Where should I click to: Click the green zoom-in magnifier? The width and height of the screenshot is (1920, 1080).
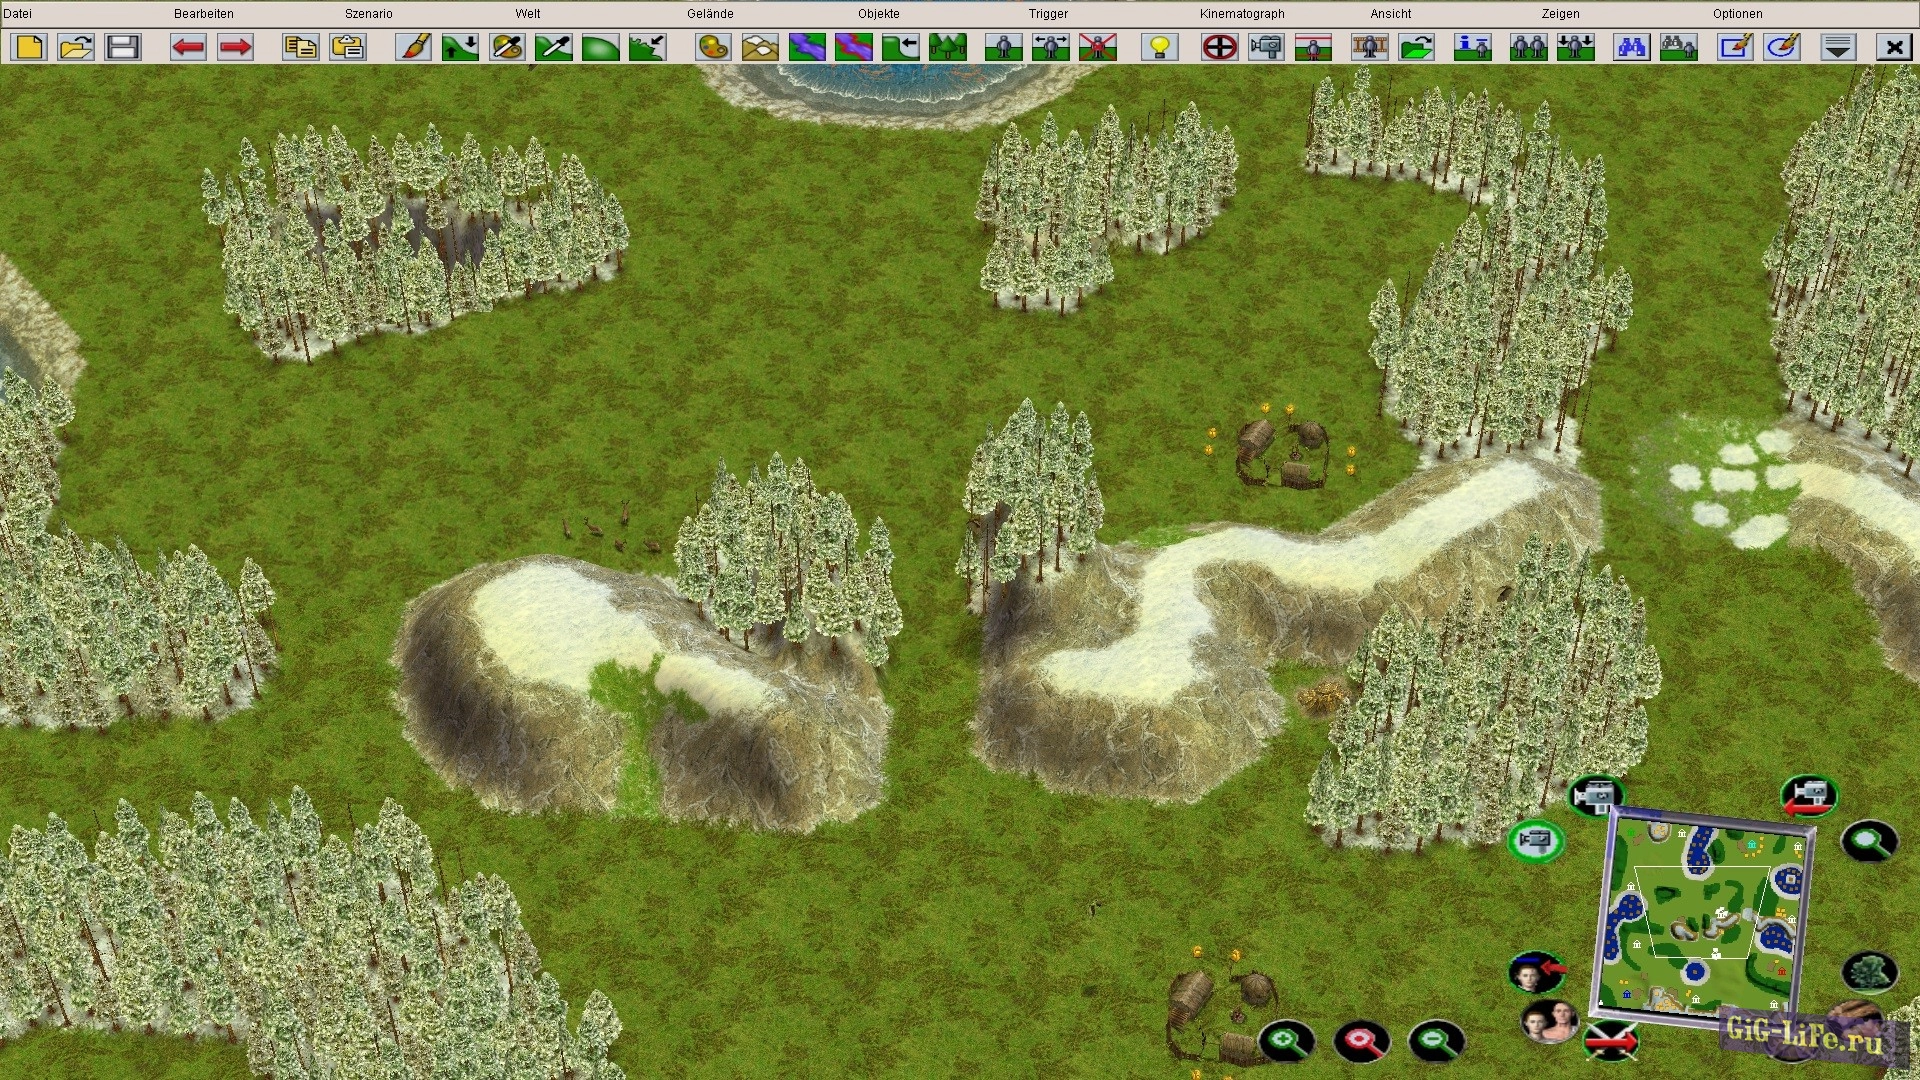pyautogui.click(x=1286, y=1041)
